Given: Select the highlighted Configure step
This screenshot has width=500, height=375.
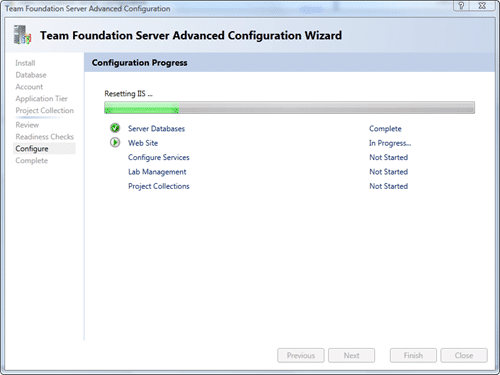Looking at the screenshot, I should pyautogui.click(x=44, y=149).
